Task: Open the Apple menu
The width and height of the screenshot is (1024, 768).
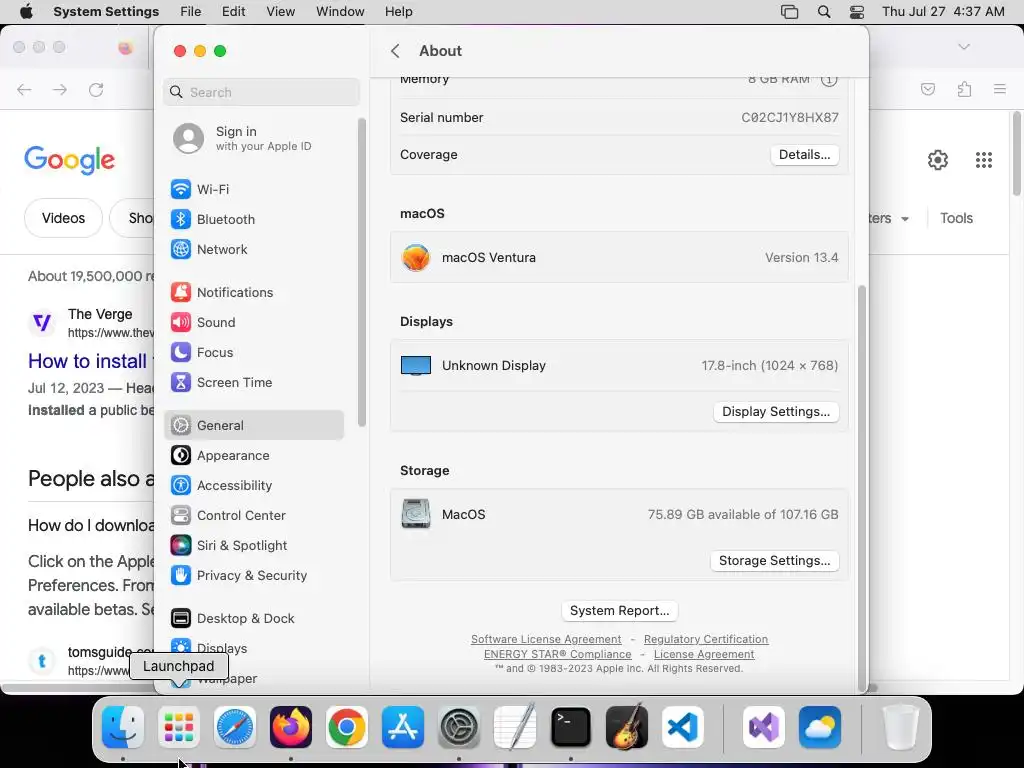Action: (26, 11)
